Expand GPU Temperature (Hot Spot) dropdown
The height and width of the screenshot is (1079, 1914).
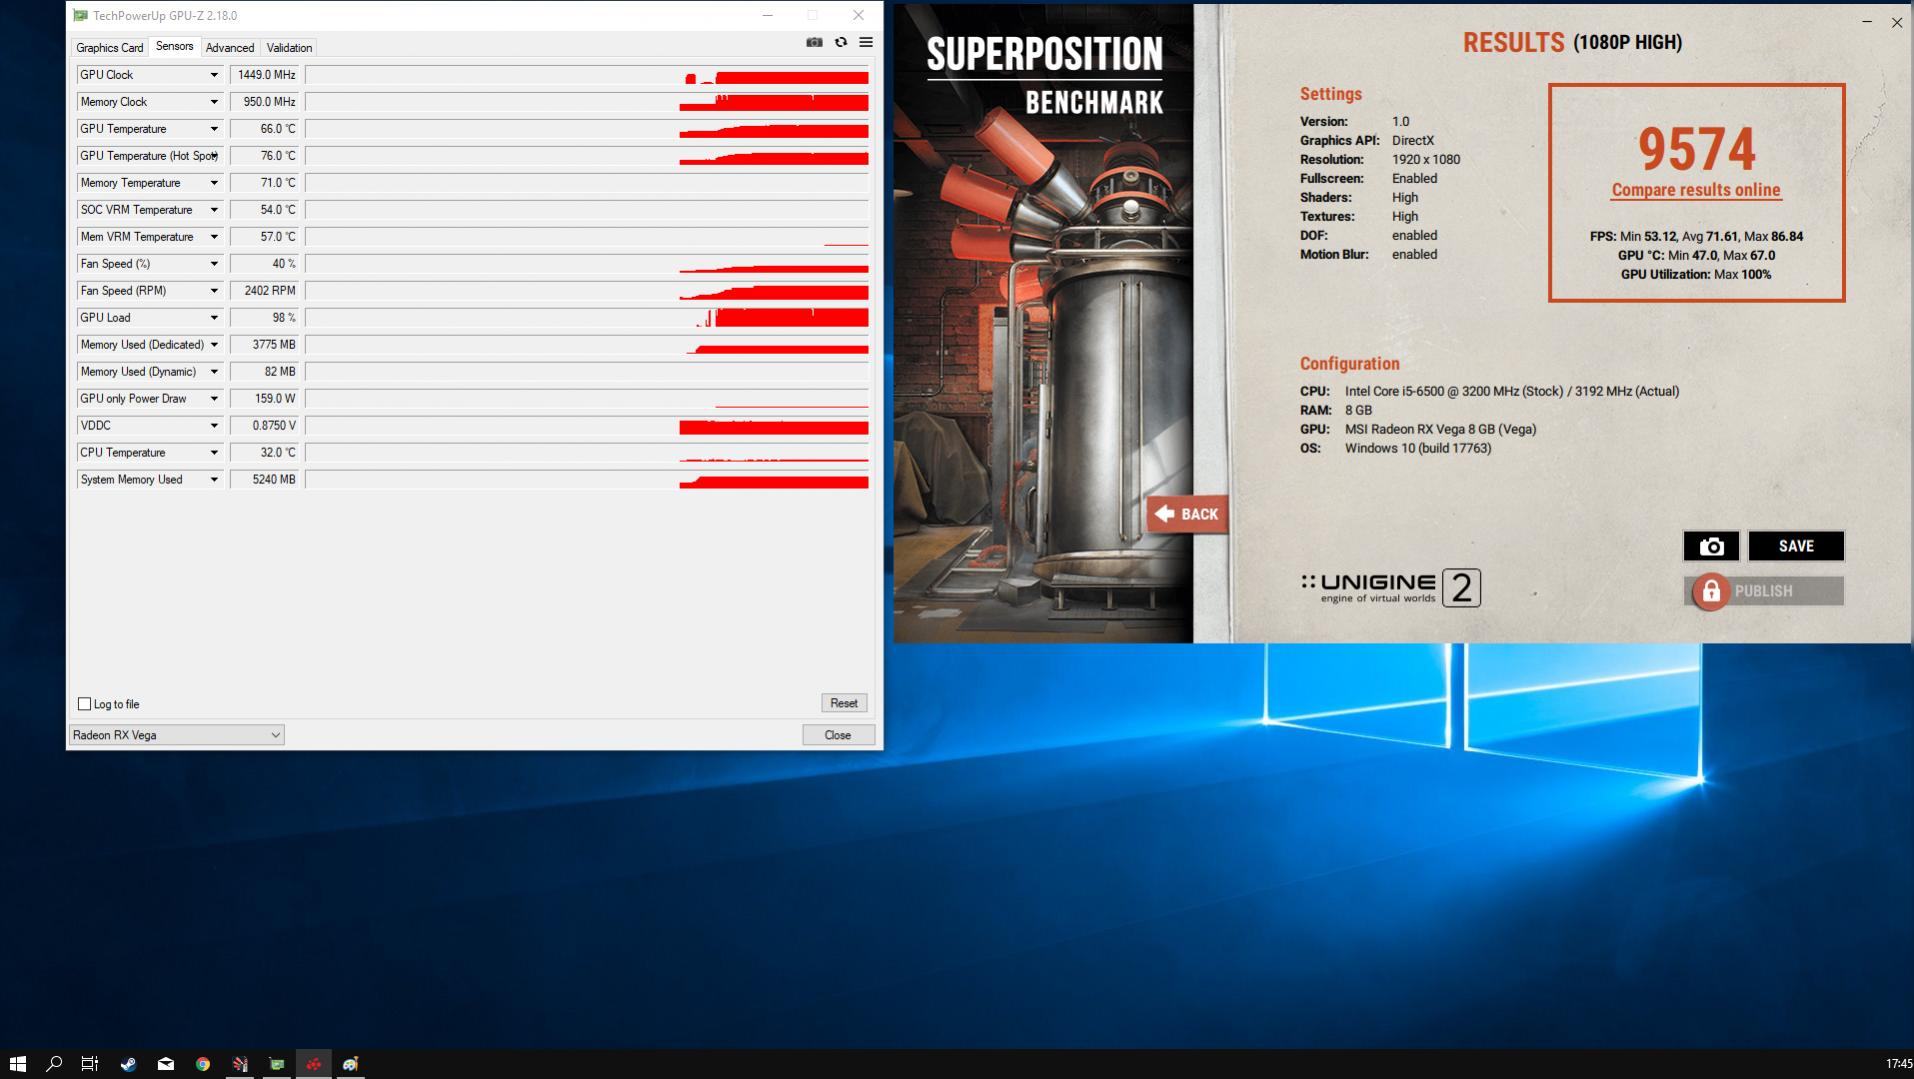tap(214, 156)
